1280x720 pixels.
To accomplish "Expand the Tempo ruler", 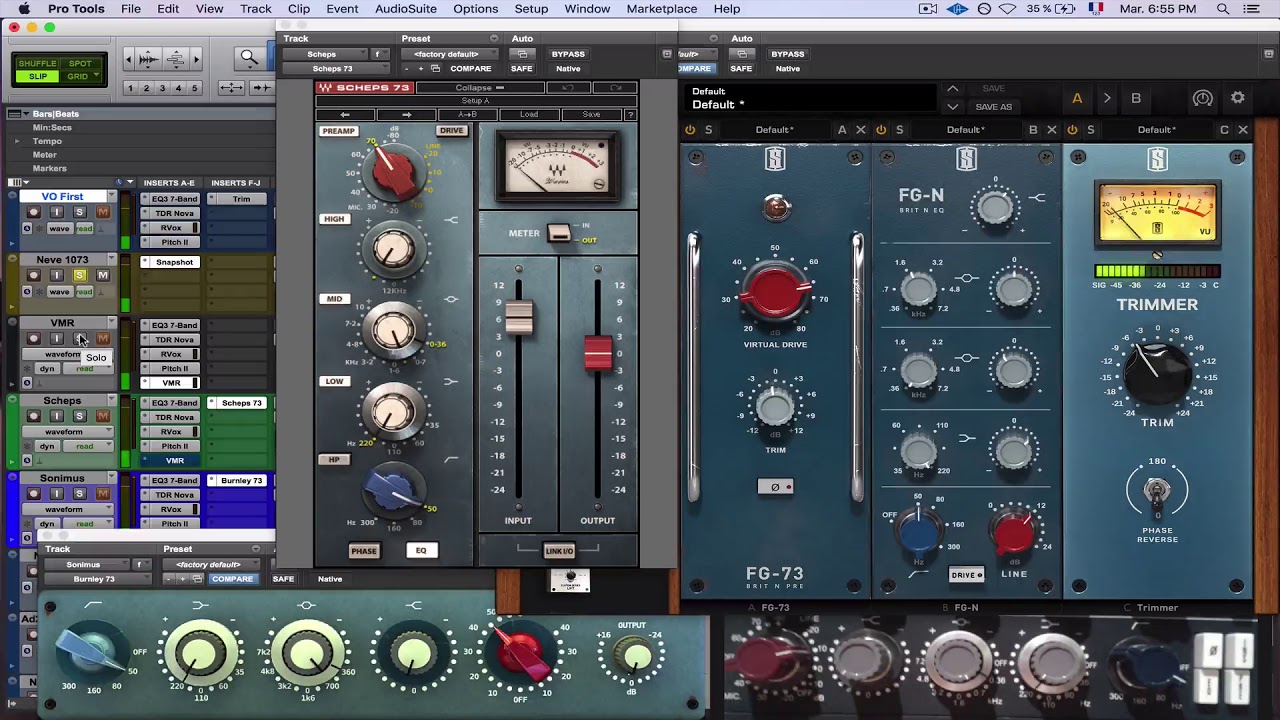I will [17, 141].
